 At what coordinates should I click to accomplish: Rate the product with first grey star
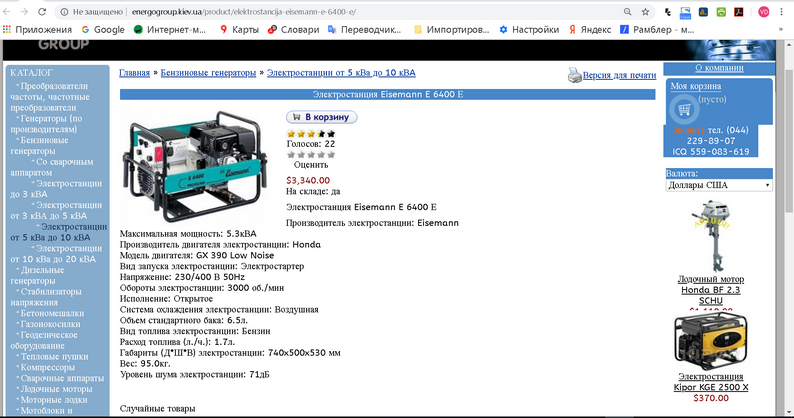point(291,155)
